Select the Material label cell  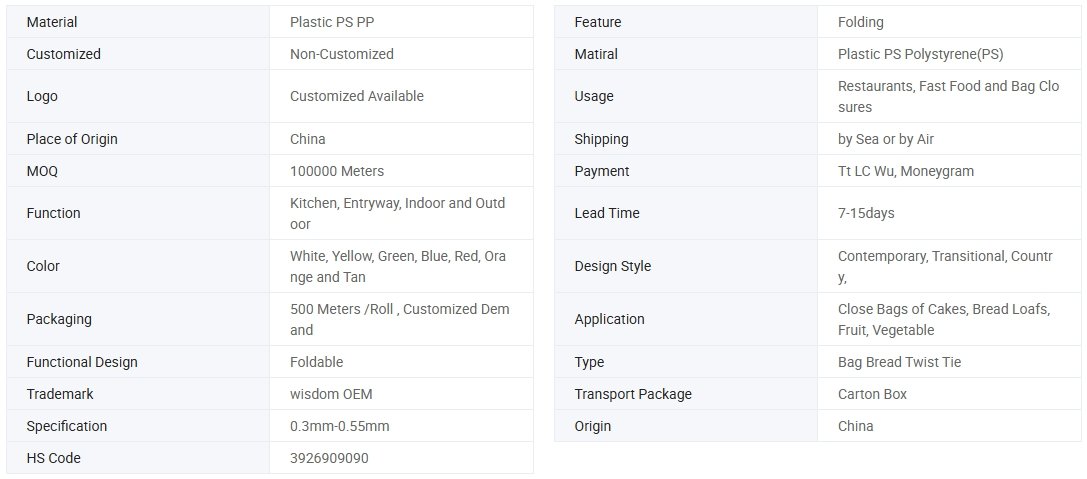pyautogui.click(x=138, y=22)
